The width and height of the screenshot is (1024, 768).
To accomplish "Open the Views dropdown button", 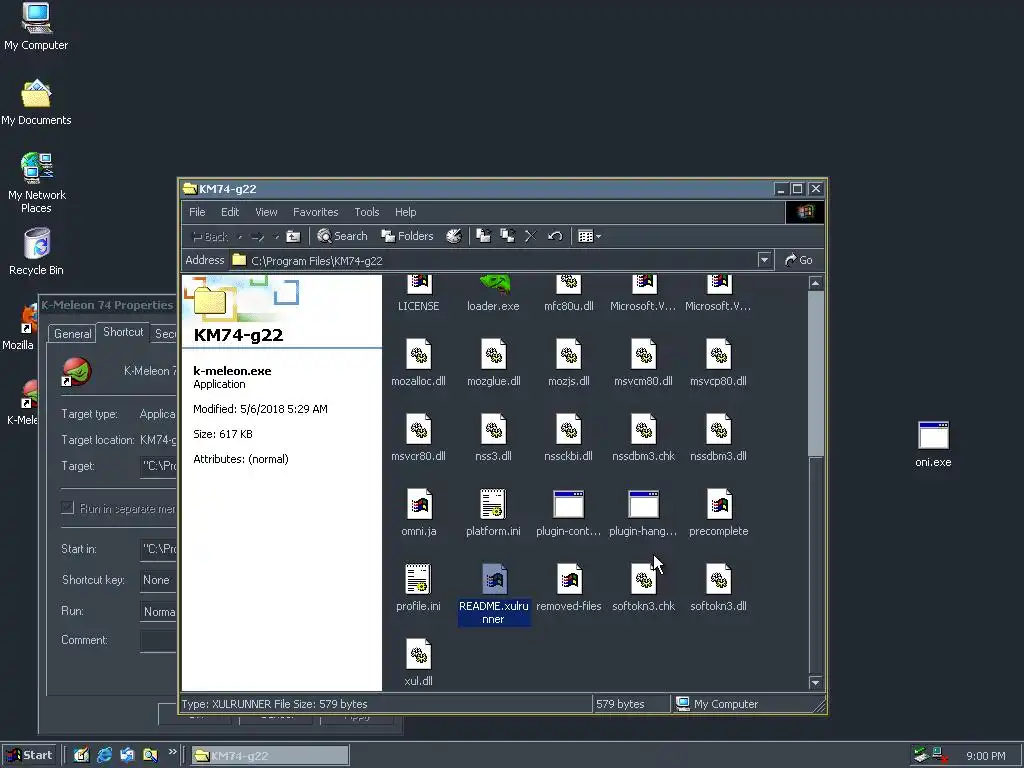I will pyautogui.click(x=589, y=236).
